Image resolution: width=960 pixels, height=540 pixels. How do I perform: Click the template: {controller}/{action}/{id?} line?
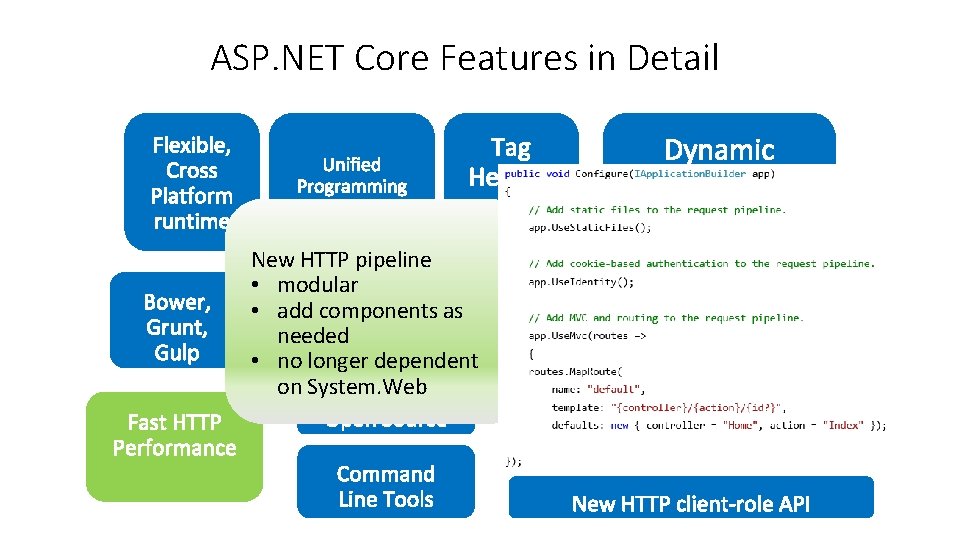pos(669,408)
